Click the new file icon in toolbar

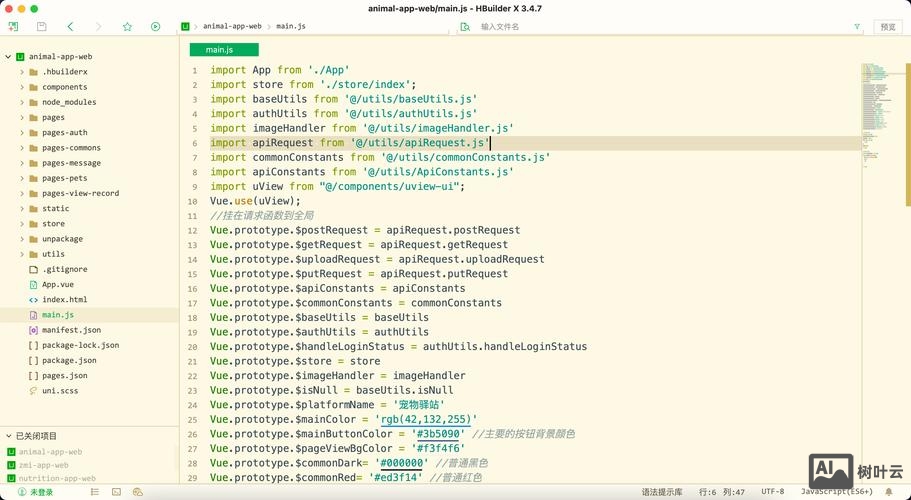coord(13,27)
